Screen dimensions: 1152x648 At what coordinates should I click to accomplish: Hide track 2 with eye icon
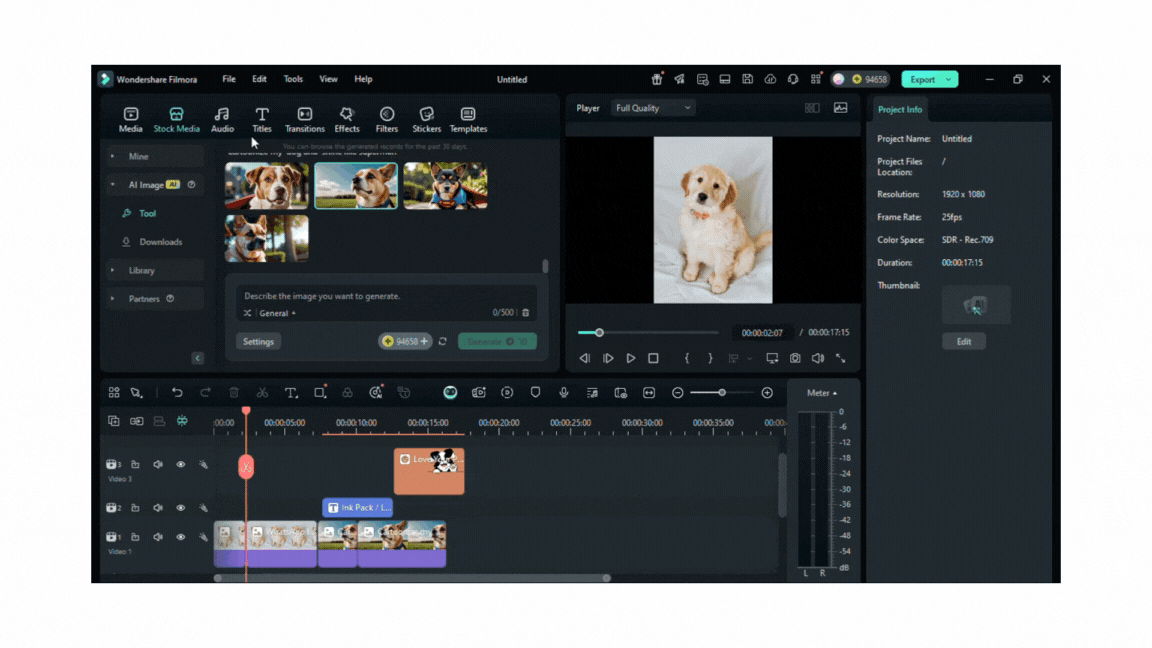point(181,508)
